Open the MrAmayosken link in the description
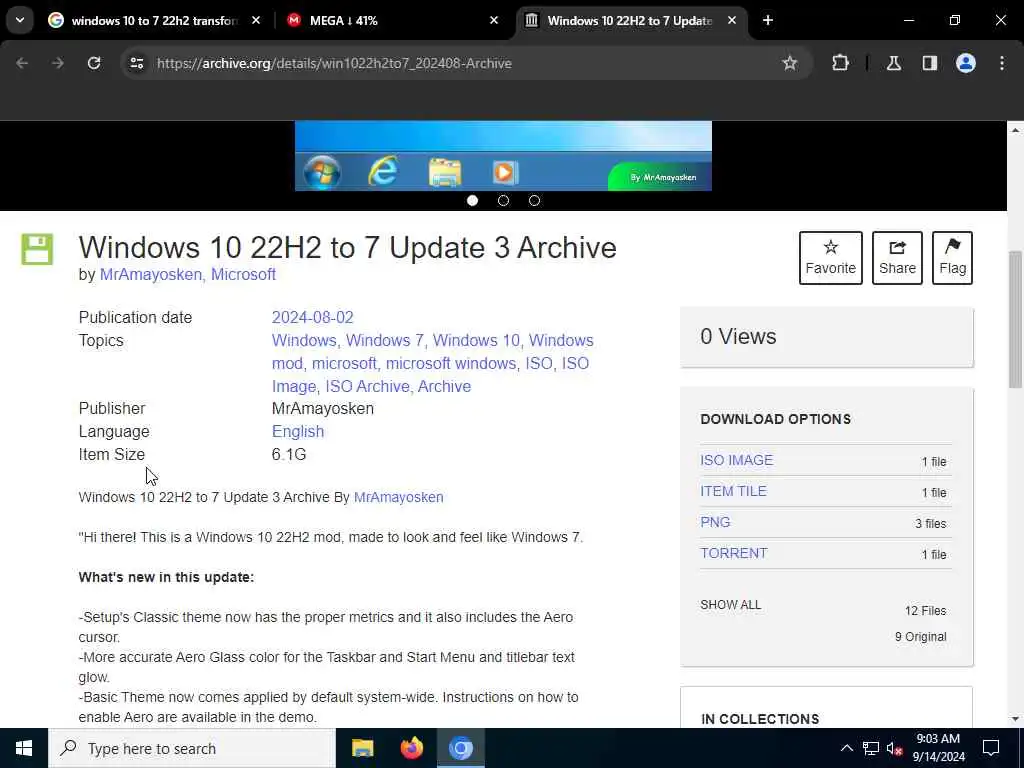1024x768 pixels. 398,497
